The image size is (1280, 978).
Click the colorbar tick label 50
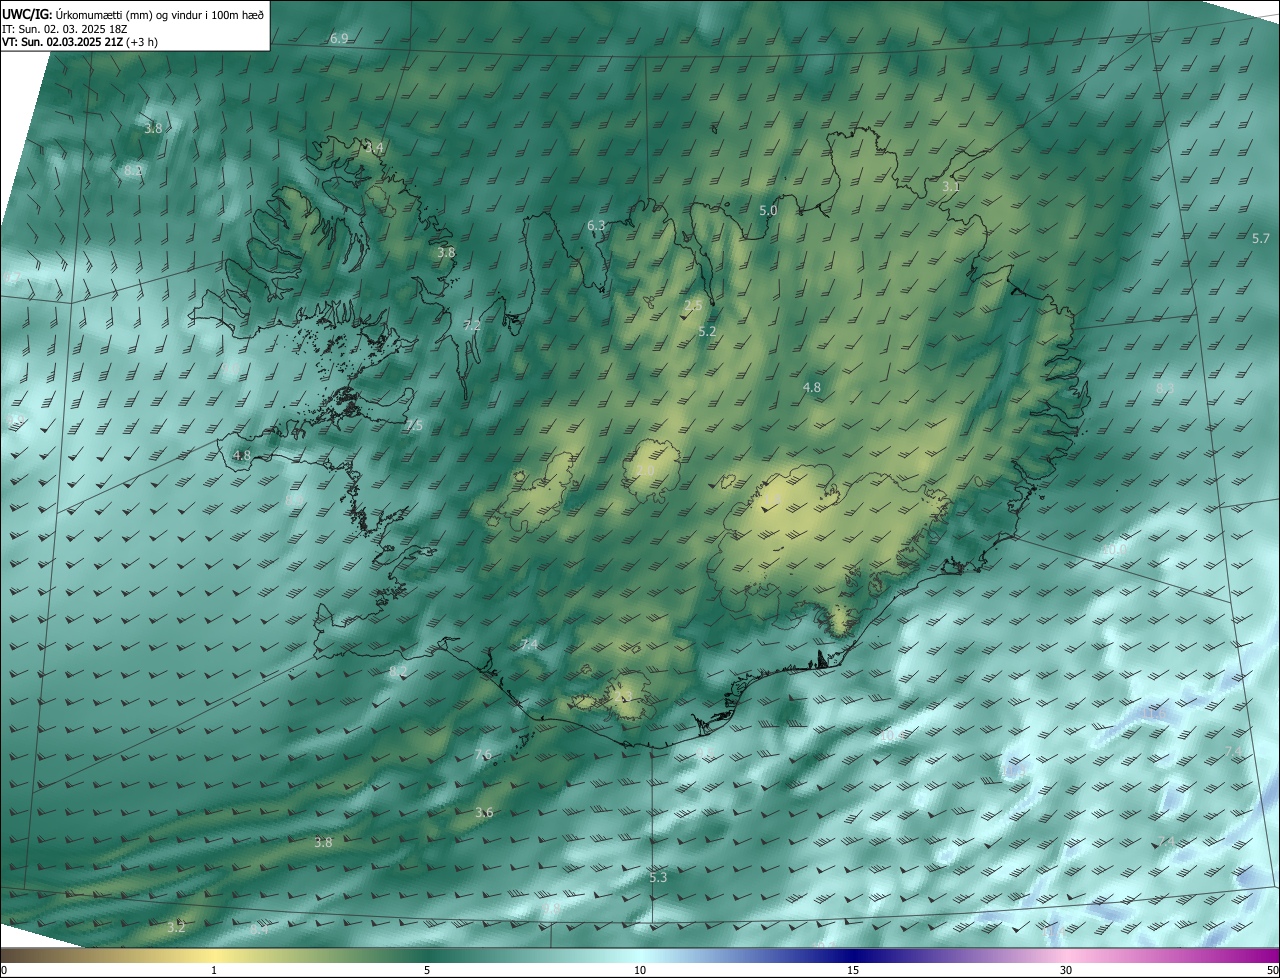1272,971
